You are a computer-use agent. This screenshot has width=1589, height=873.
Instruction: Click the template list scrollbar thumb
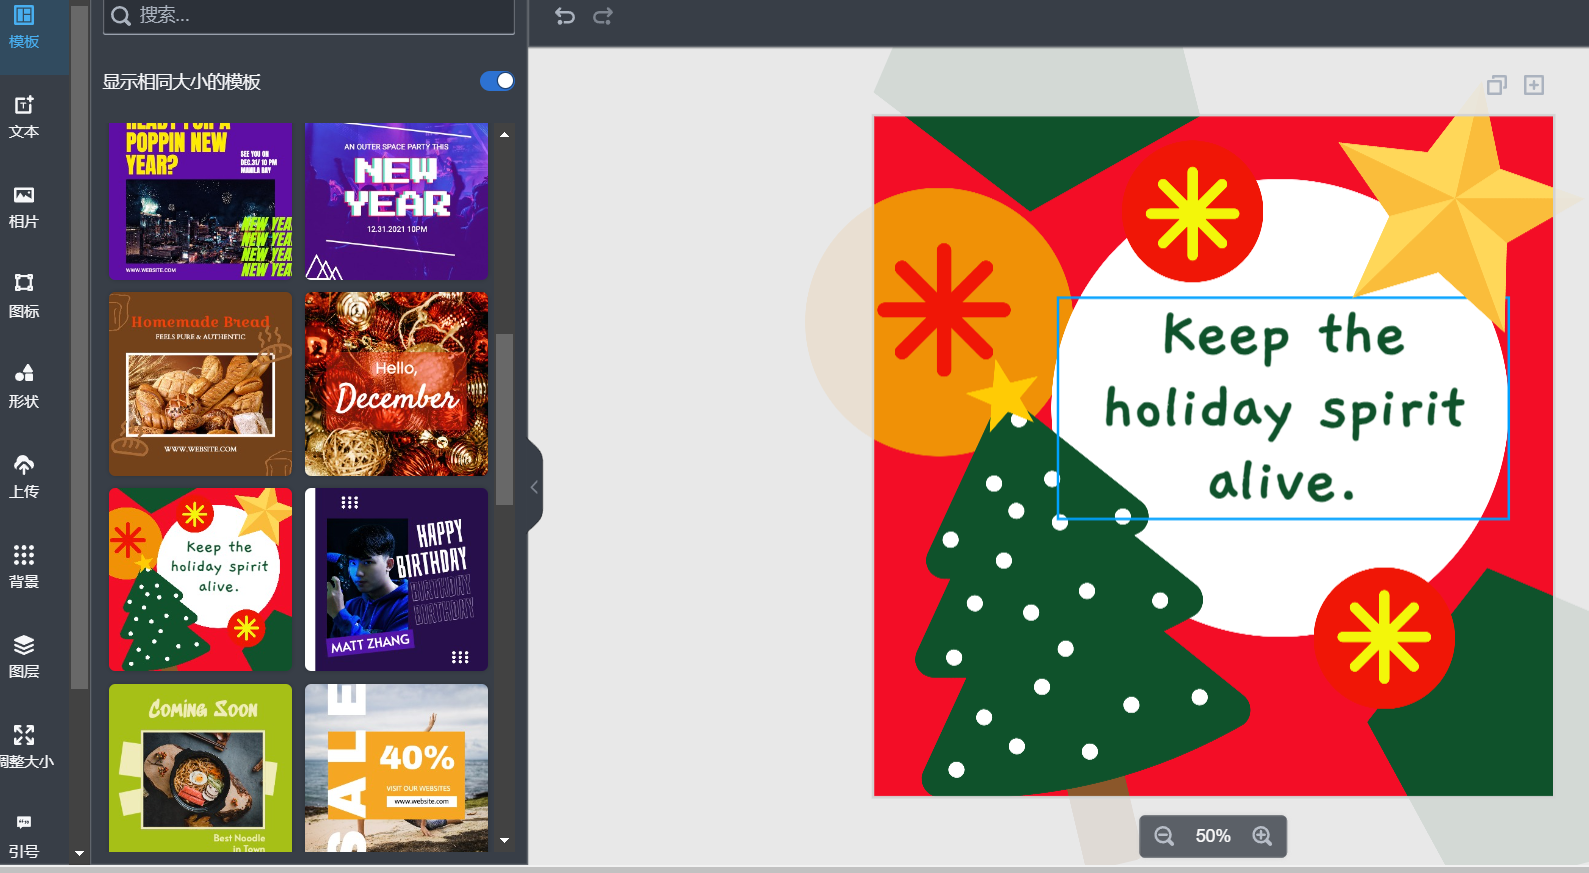pyautogui.click(x=505, y=419)
